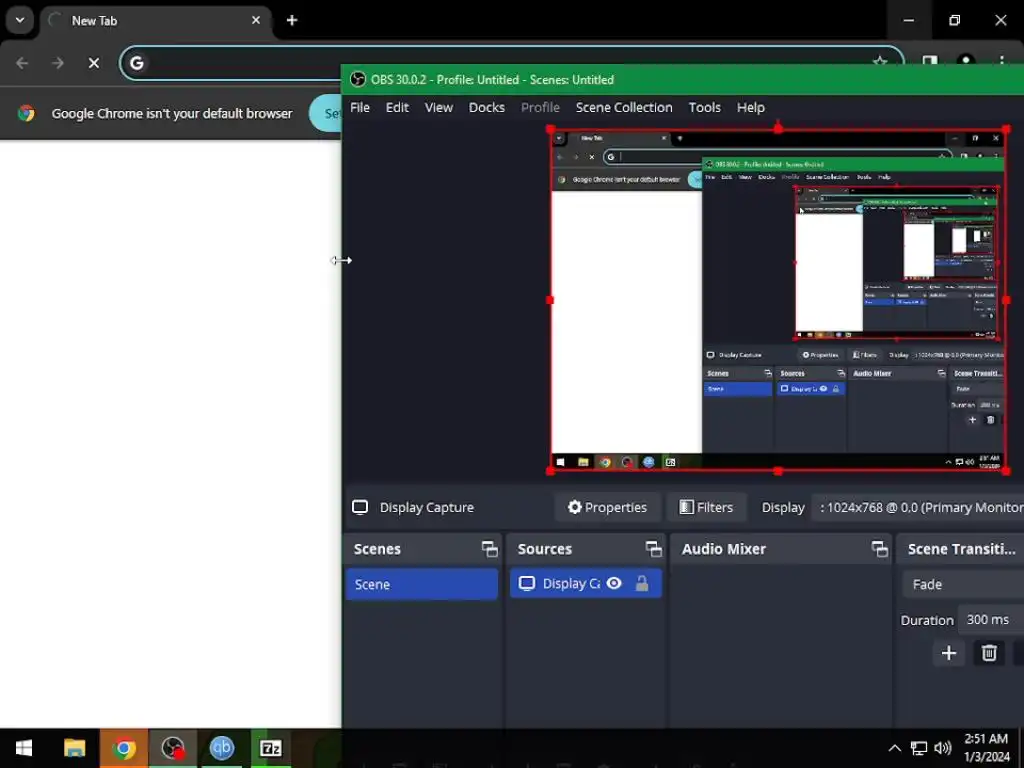Go forward in Chrome
Screen dimensions: 1024x768
(58, 63)
